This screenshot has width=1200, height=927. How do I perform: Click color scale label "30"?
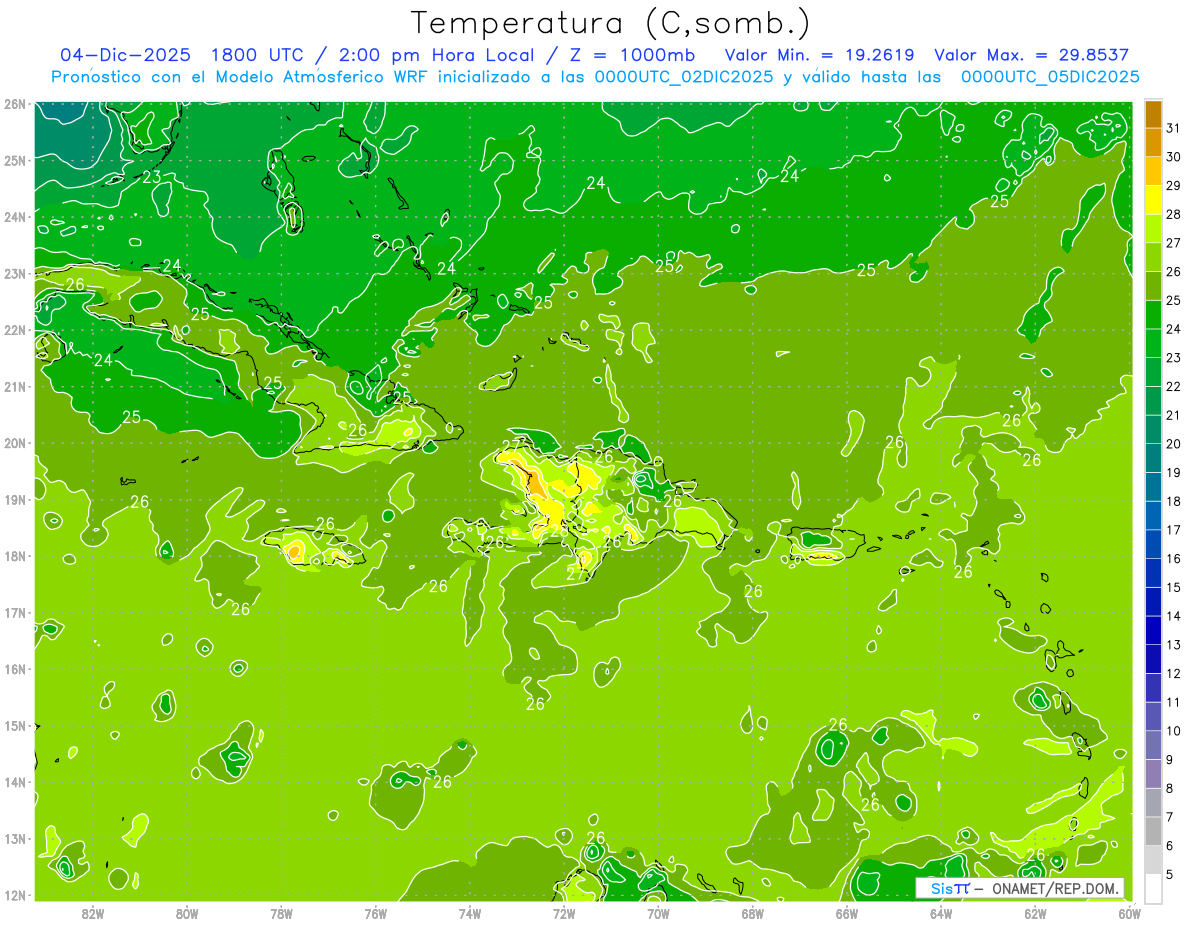[1174, 157]
